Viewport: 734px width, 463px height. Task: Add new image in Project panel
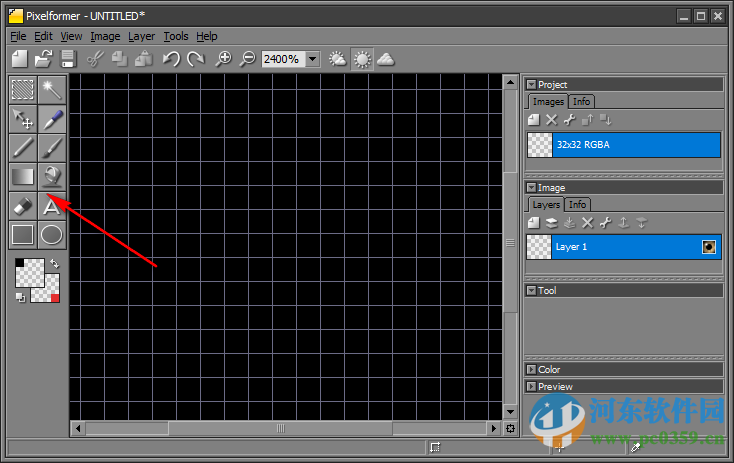click(534, 120)
